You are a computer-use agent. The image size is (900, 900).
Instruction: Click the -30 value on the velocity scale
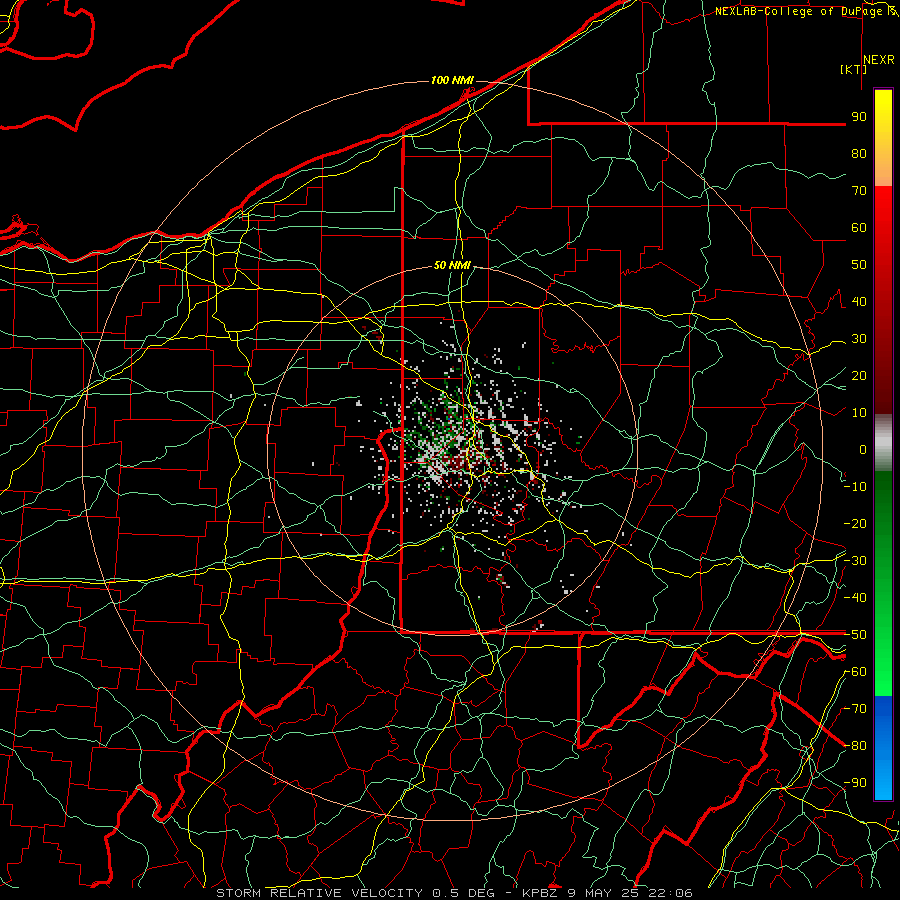coord(855,561)
